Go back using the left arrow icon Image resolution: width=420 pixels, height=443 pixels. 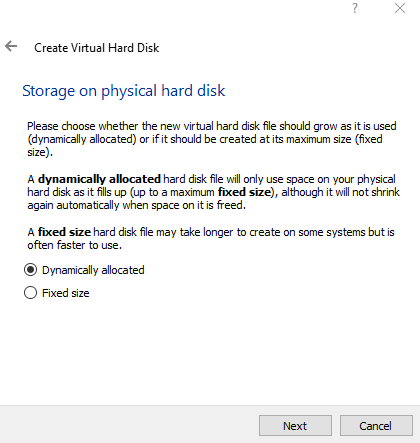click(x=11, y=46)
